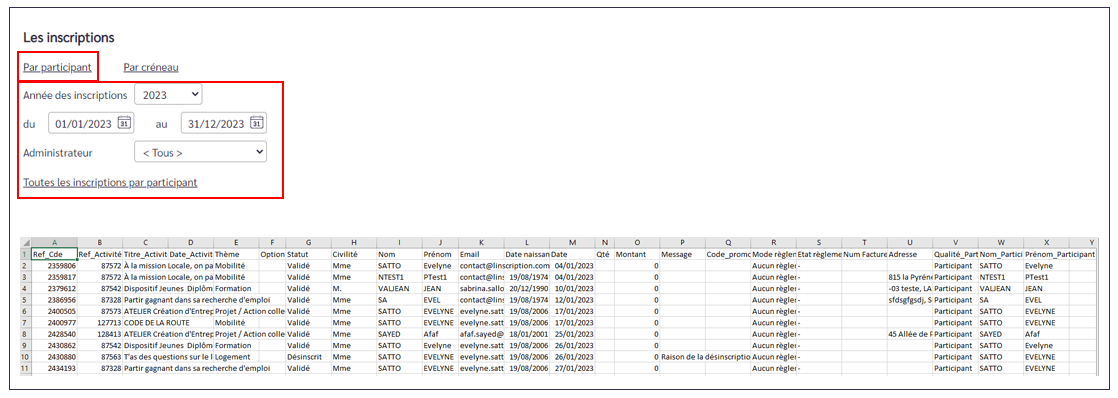Click the start date field 01/01/2023
The image size is (1118, 398).
coord(91,123)
